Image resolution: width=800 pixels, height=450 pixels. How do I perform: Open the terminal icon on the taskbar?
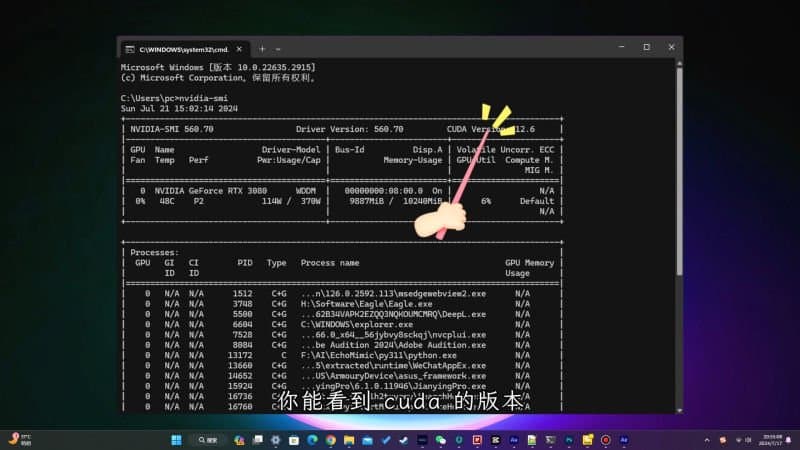click(550, 440)
